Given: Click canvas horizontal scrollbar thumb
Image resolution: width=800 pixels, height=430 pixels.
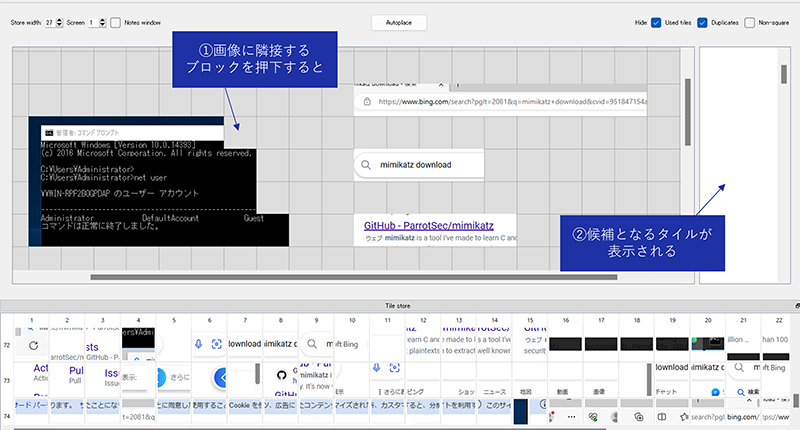Looking at the screenshot, I should coord(354,277).
